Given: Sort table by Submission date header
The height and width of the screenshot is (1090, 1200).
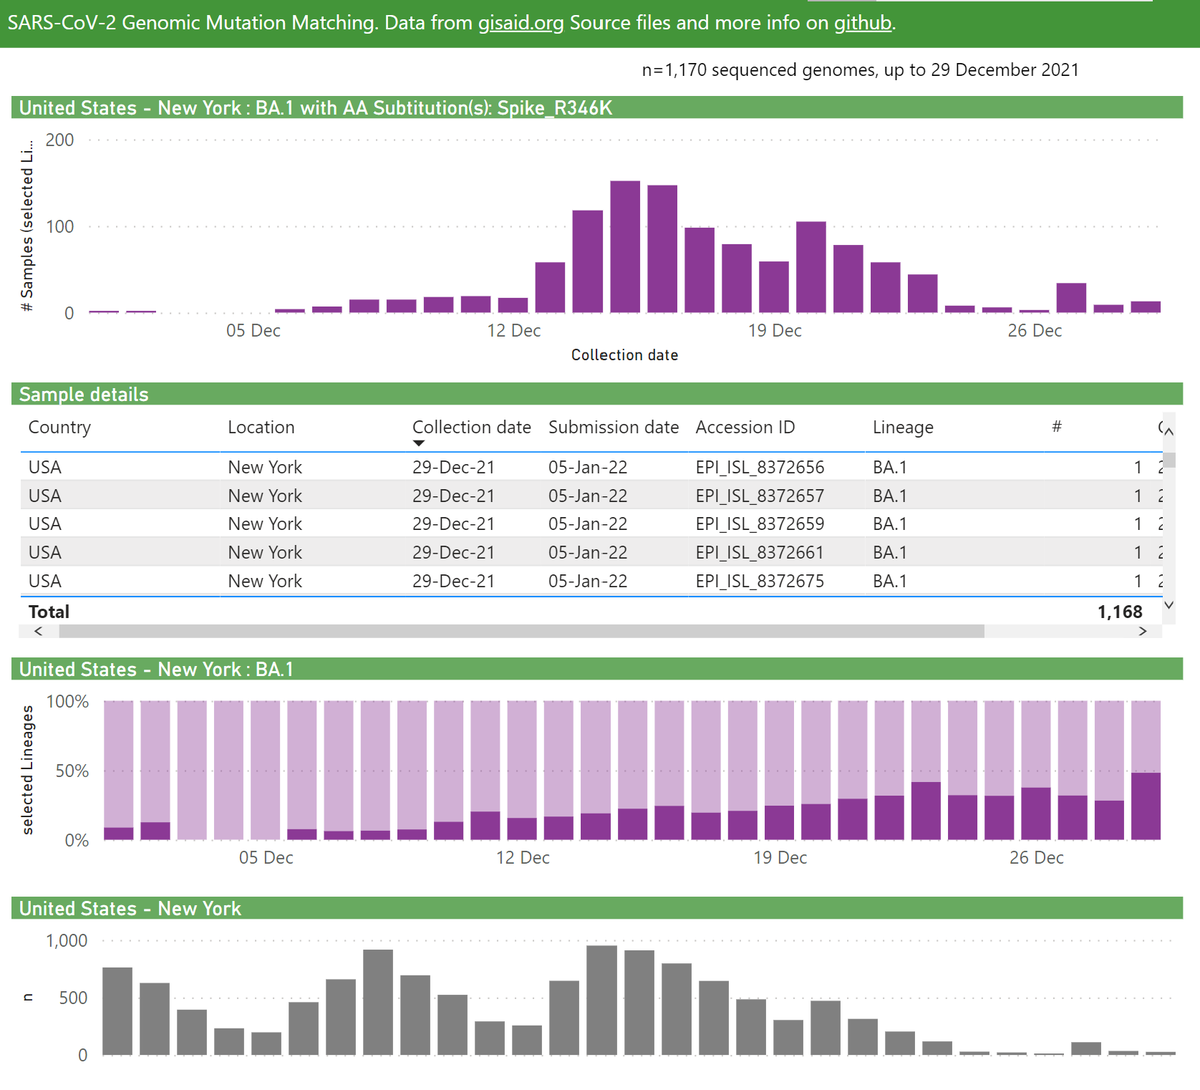Looking at the screenshot, I should (x=613, y=427).
